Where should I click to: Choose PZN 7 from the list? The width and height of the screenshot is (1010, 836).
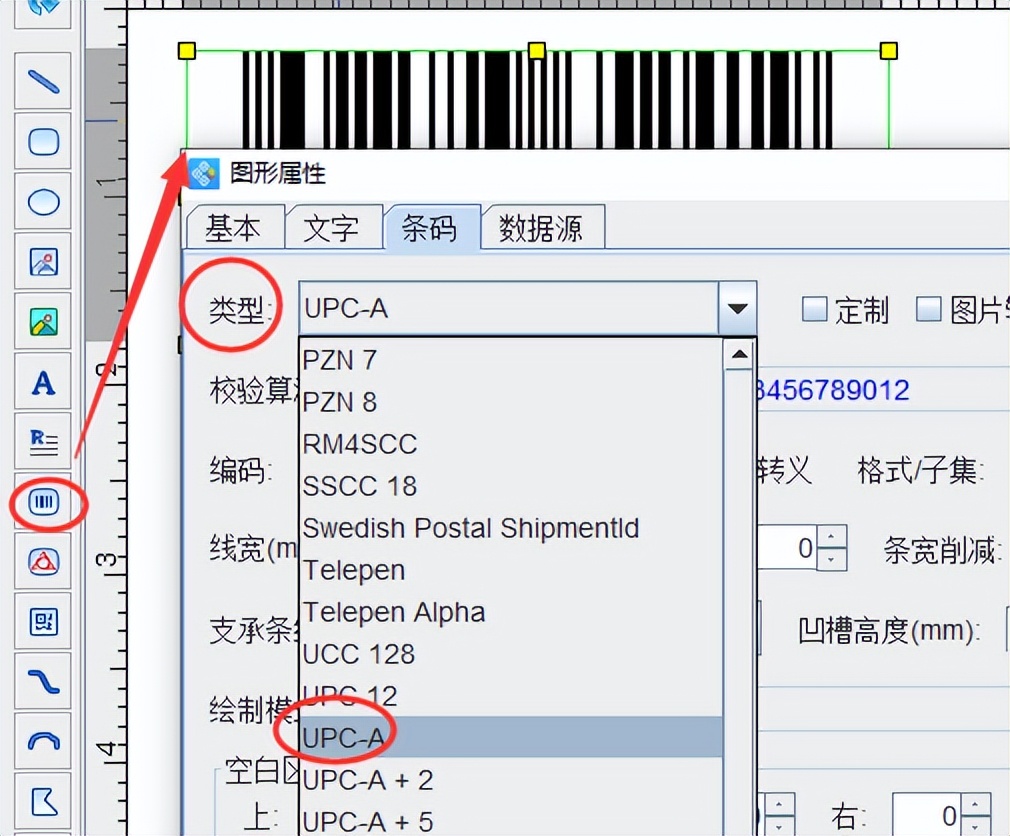[x=511, y=360]
